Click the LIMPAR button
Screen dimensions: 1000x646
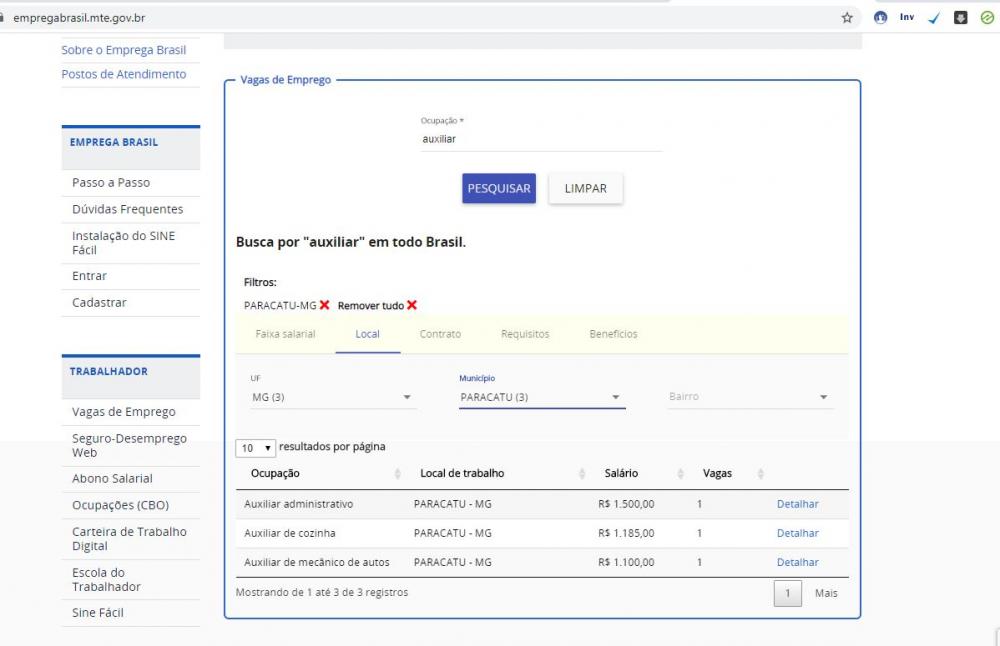[585, 189]
